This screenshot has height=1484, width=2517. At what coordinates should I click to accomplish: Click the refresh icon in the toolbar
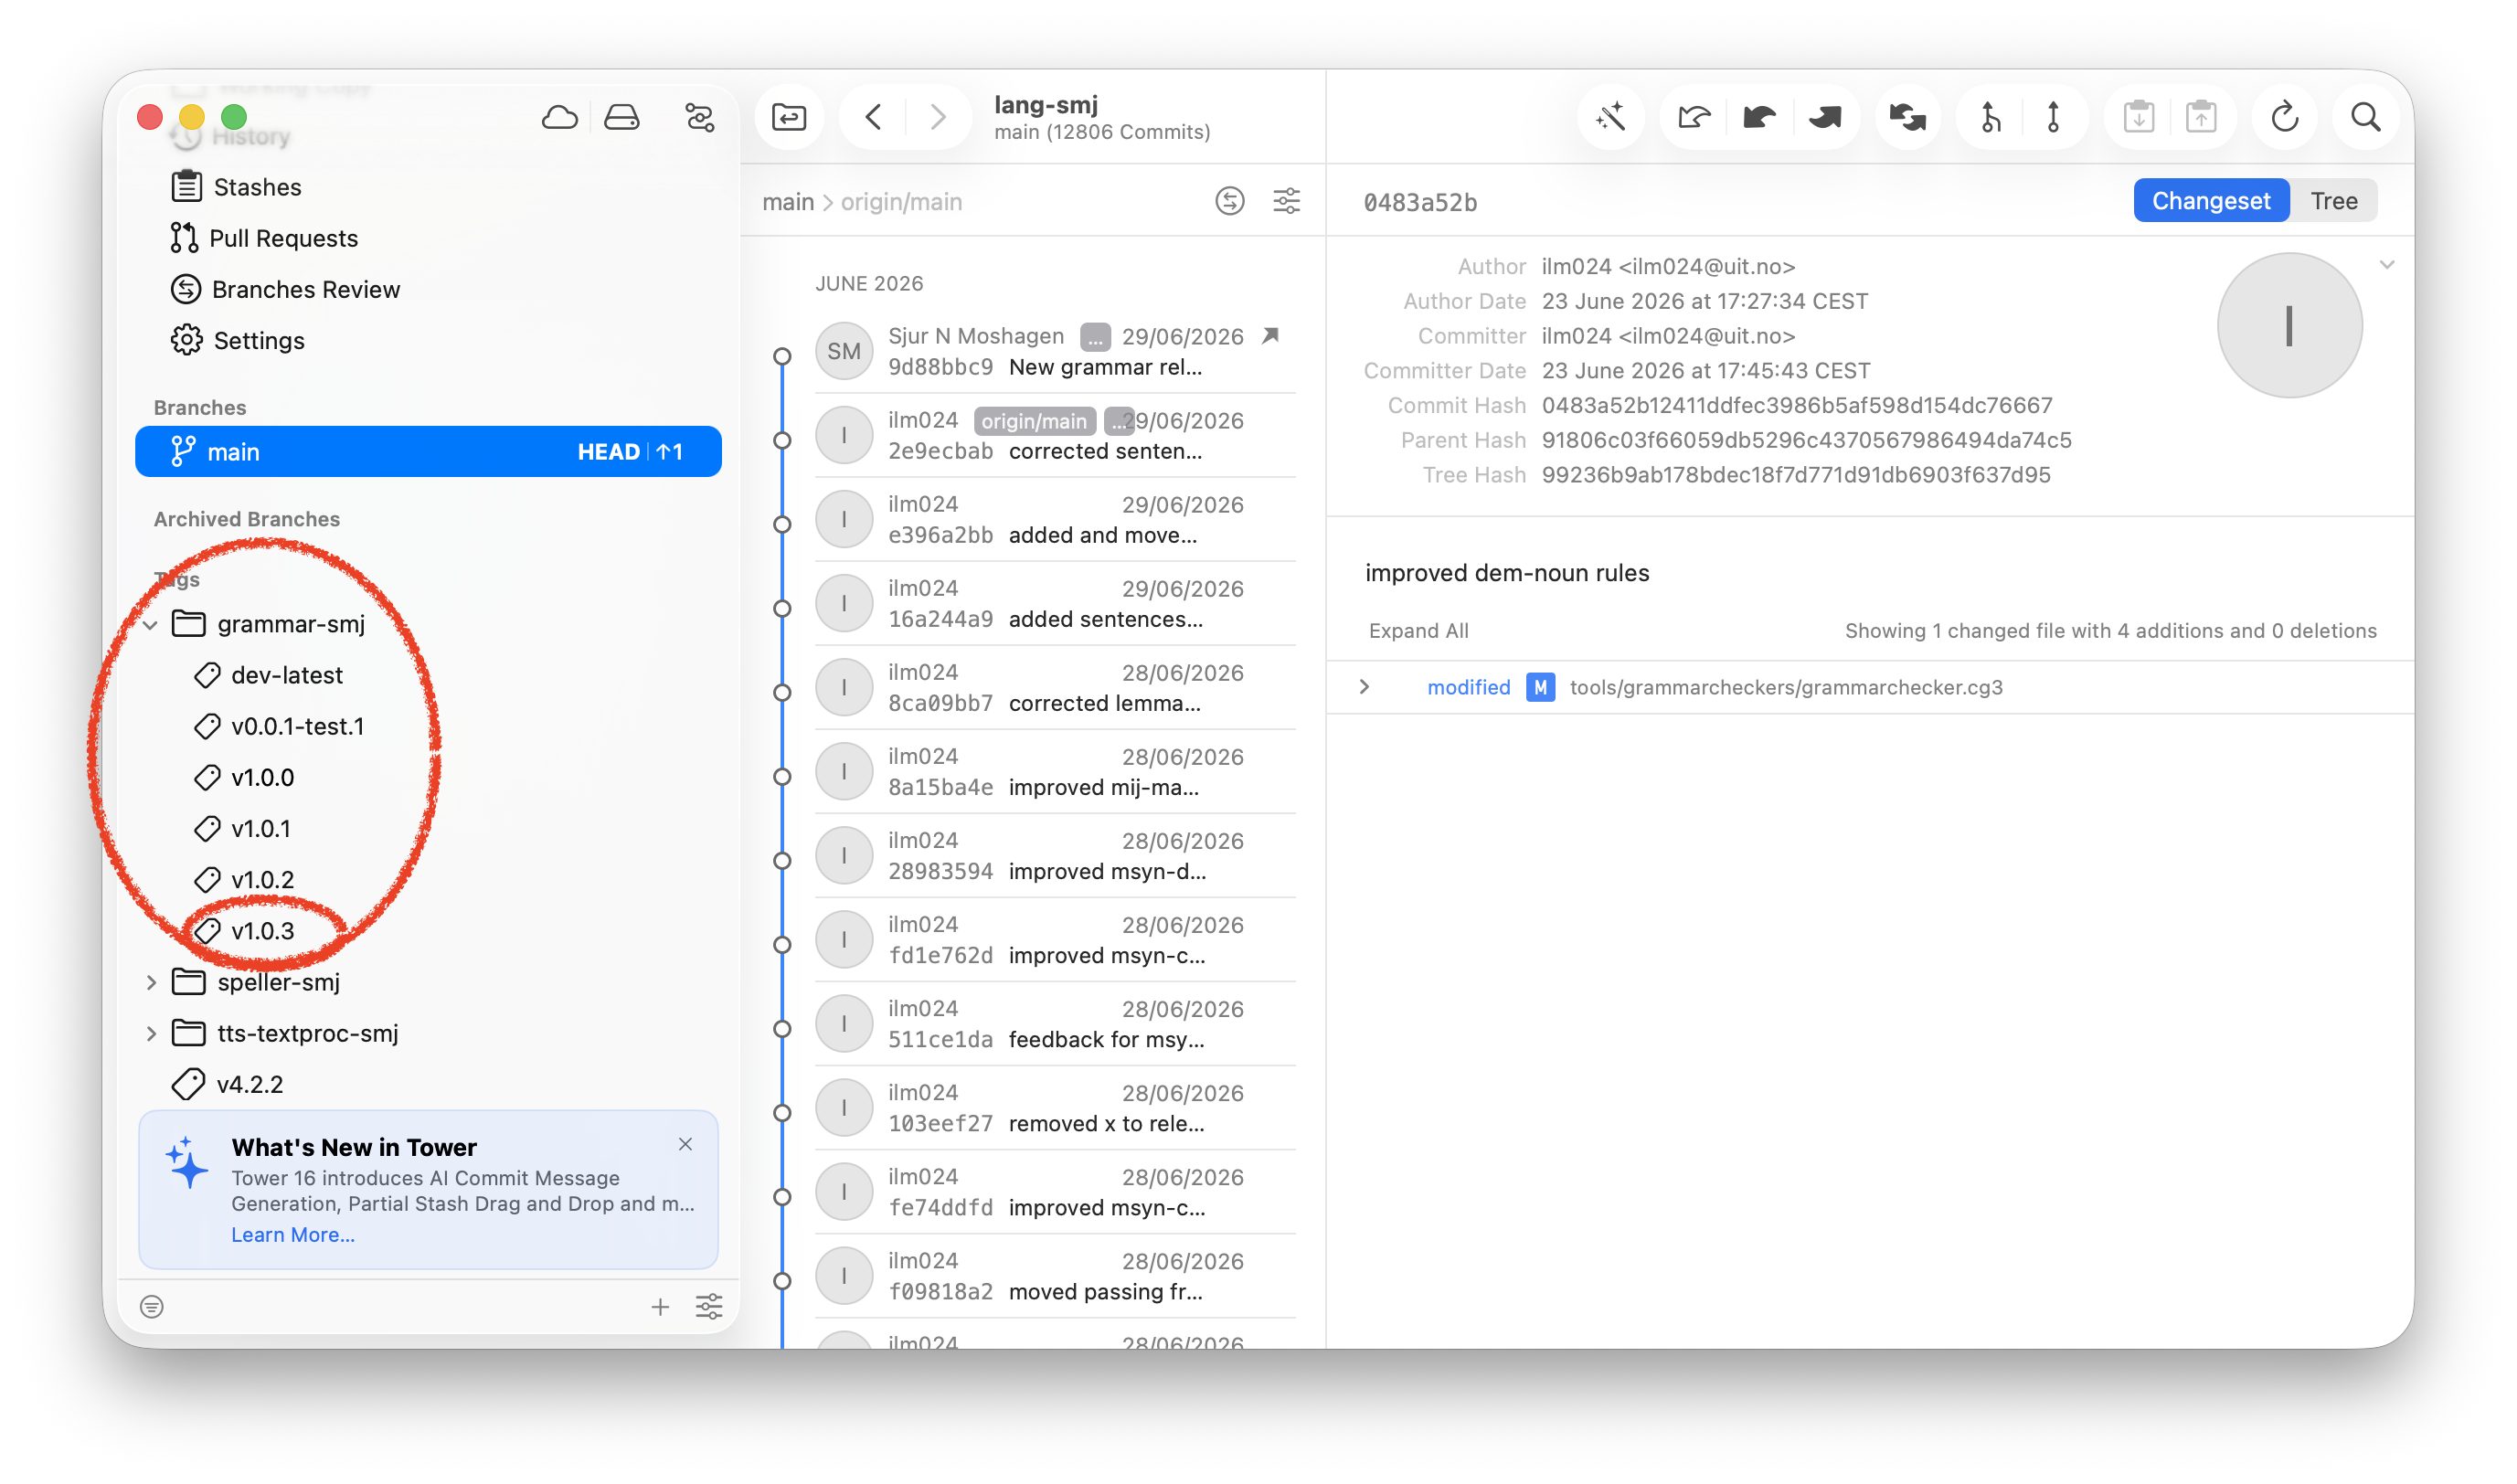tap(2284, 118)
